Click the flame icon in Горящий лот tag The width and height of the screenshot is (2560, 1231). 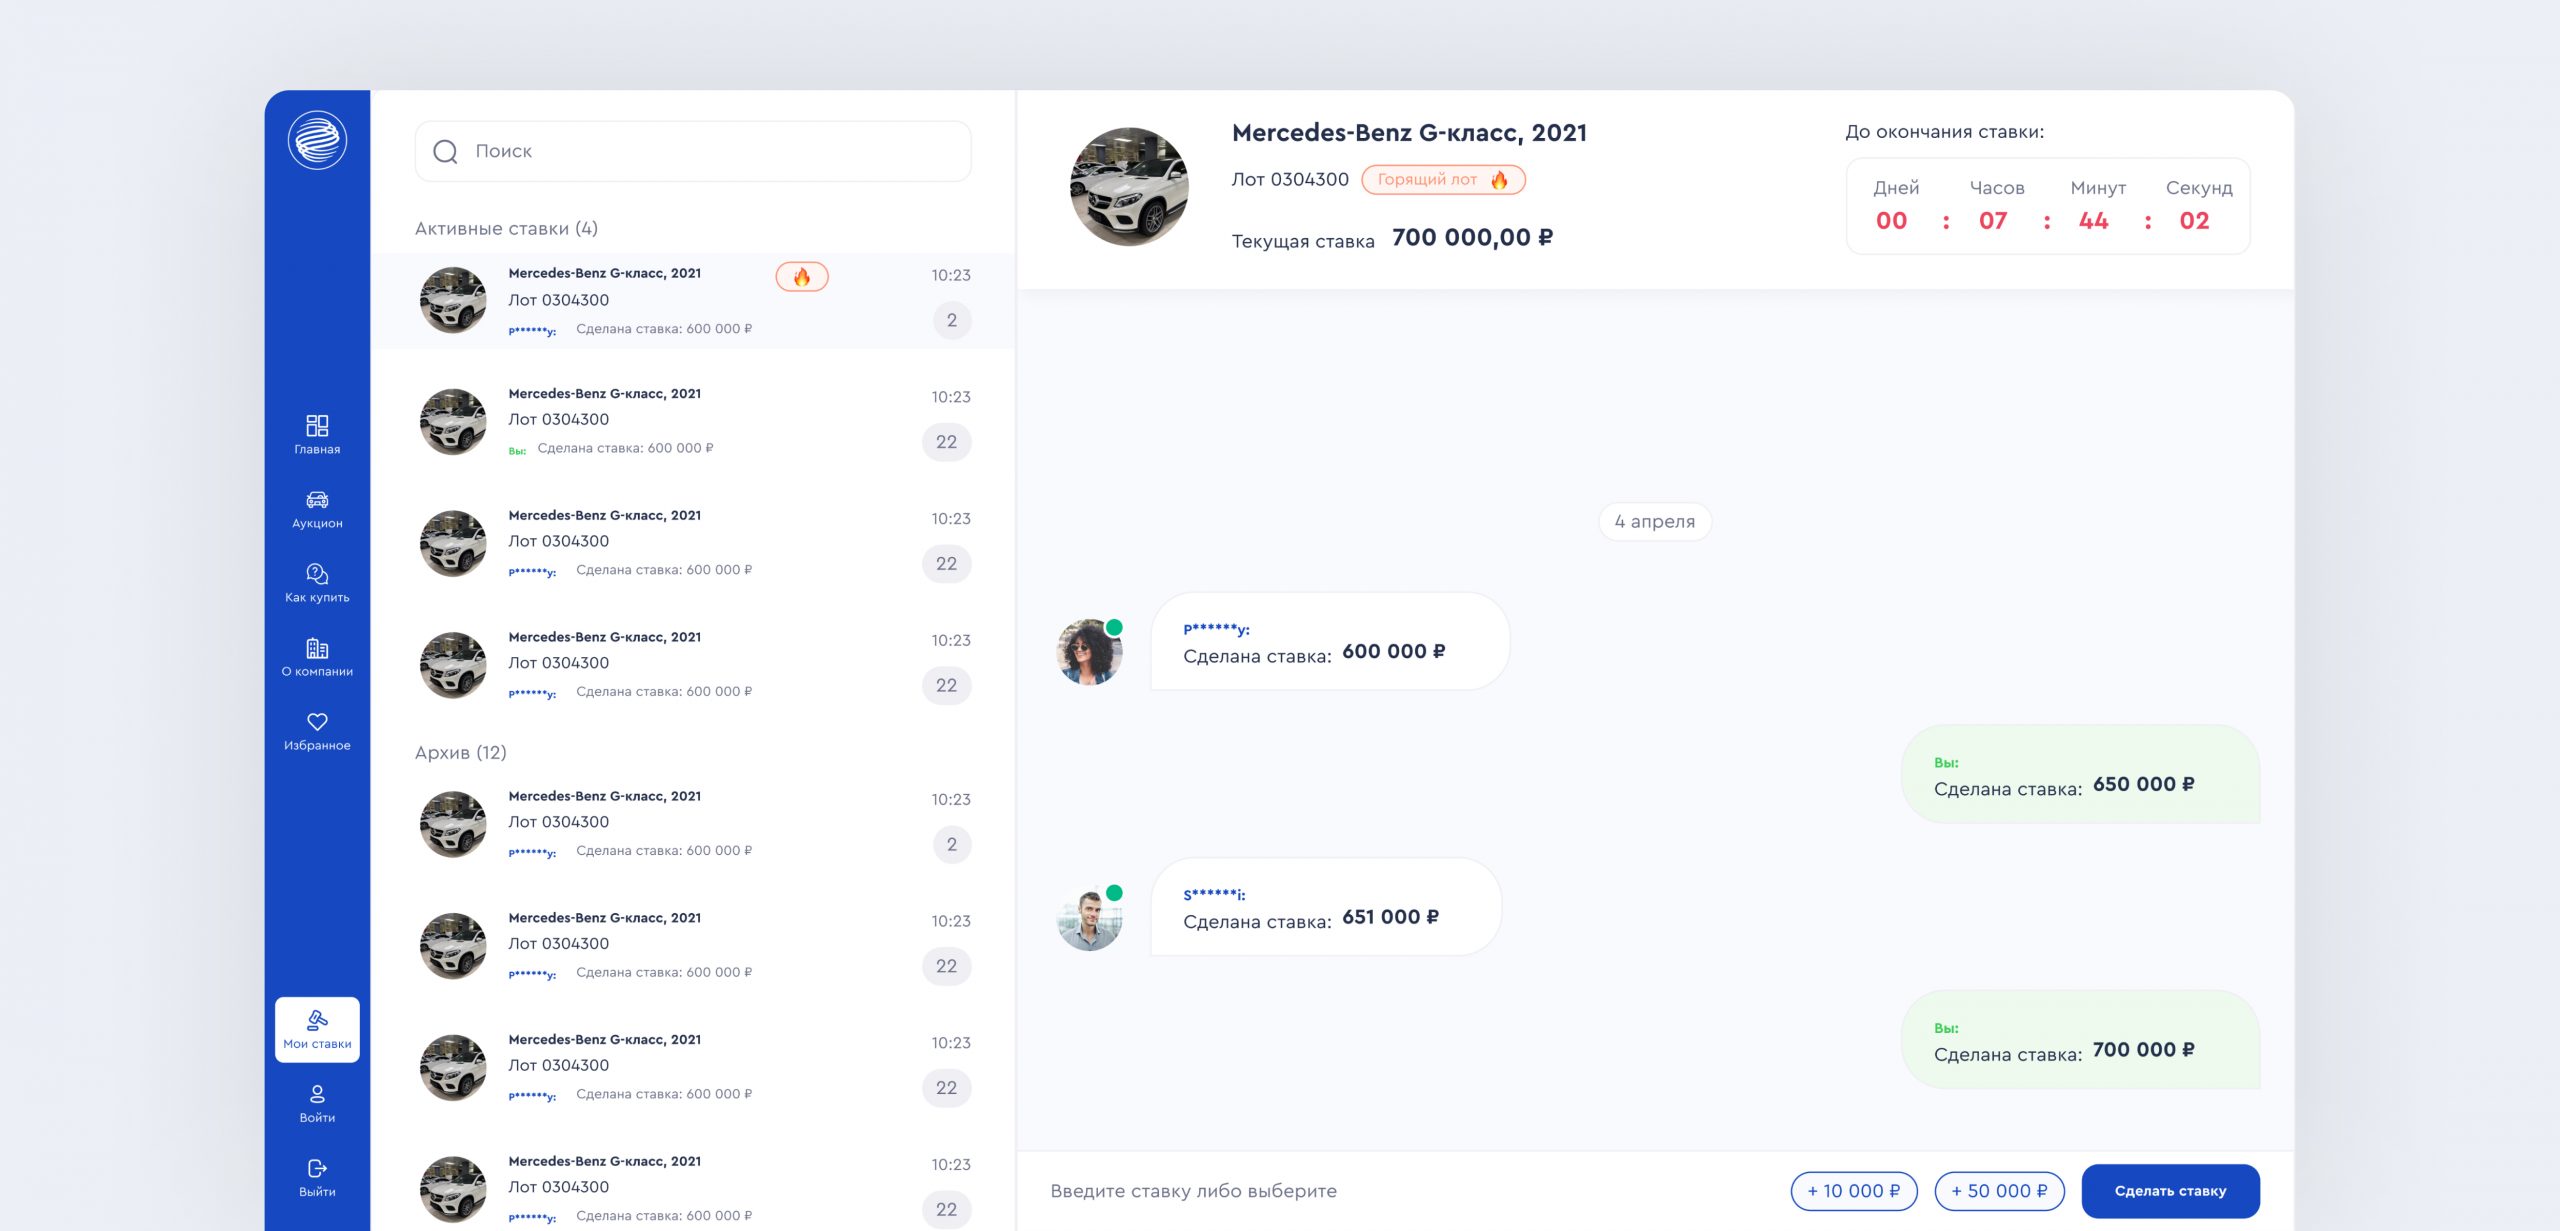point(1499,180)
